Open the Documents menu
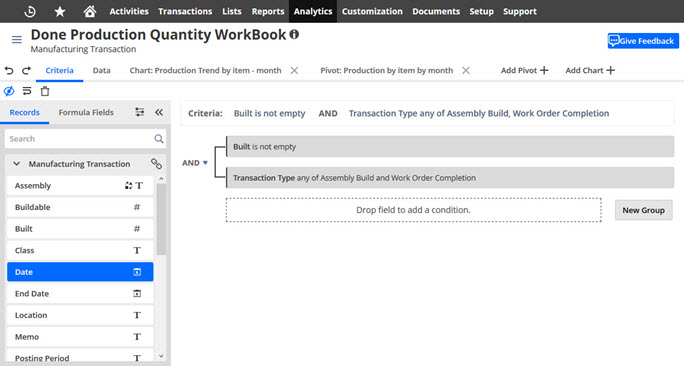The width and height of the screenshot is (684, 366). point(436,11)
